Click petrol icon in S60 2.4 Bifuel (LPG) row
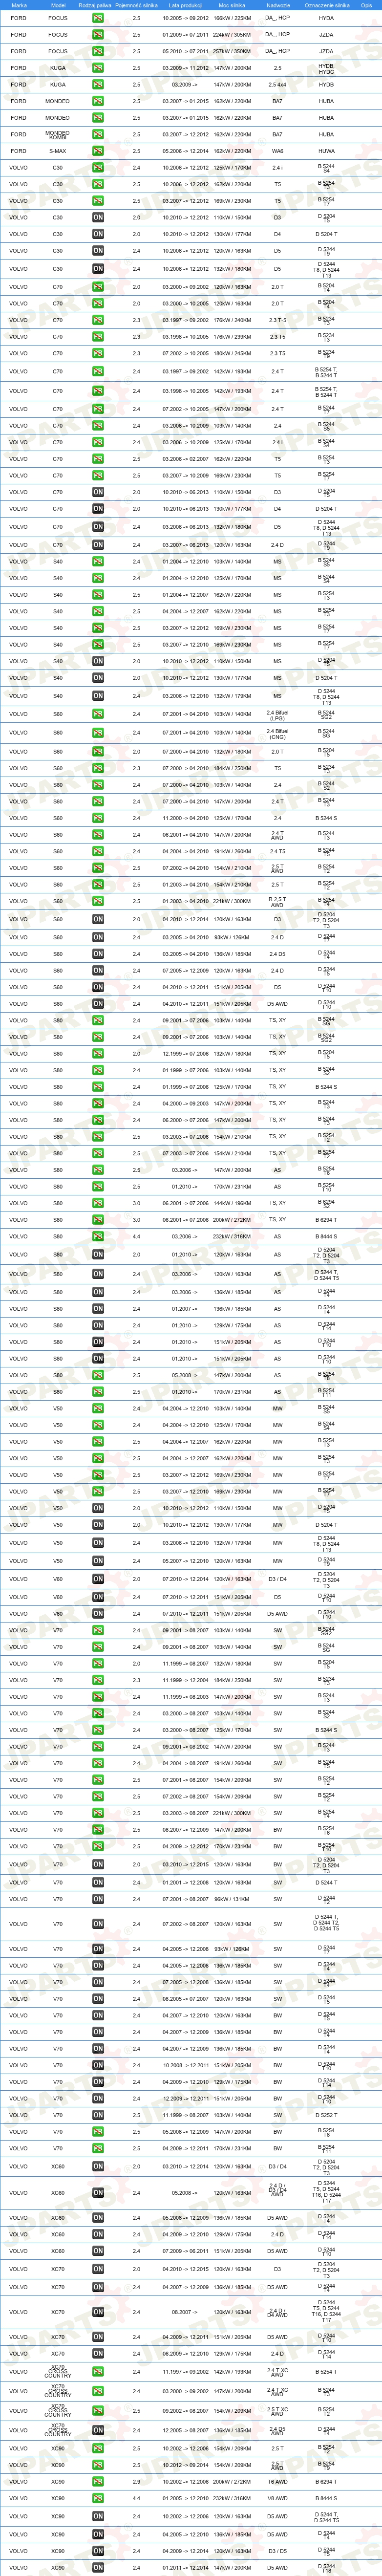382x2576 pixels. pyautogui.click(x=98, y=714)
